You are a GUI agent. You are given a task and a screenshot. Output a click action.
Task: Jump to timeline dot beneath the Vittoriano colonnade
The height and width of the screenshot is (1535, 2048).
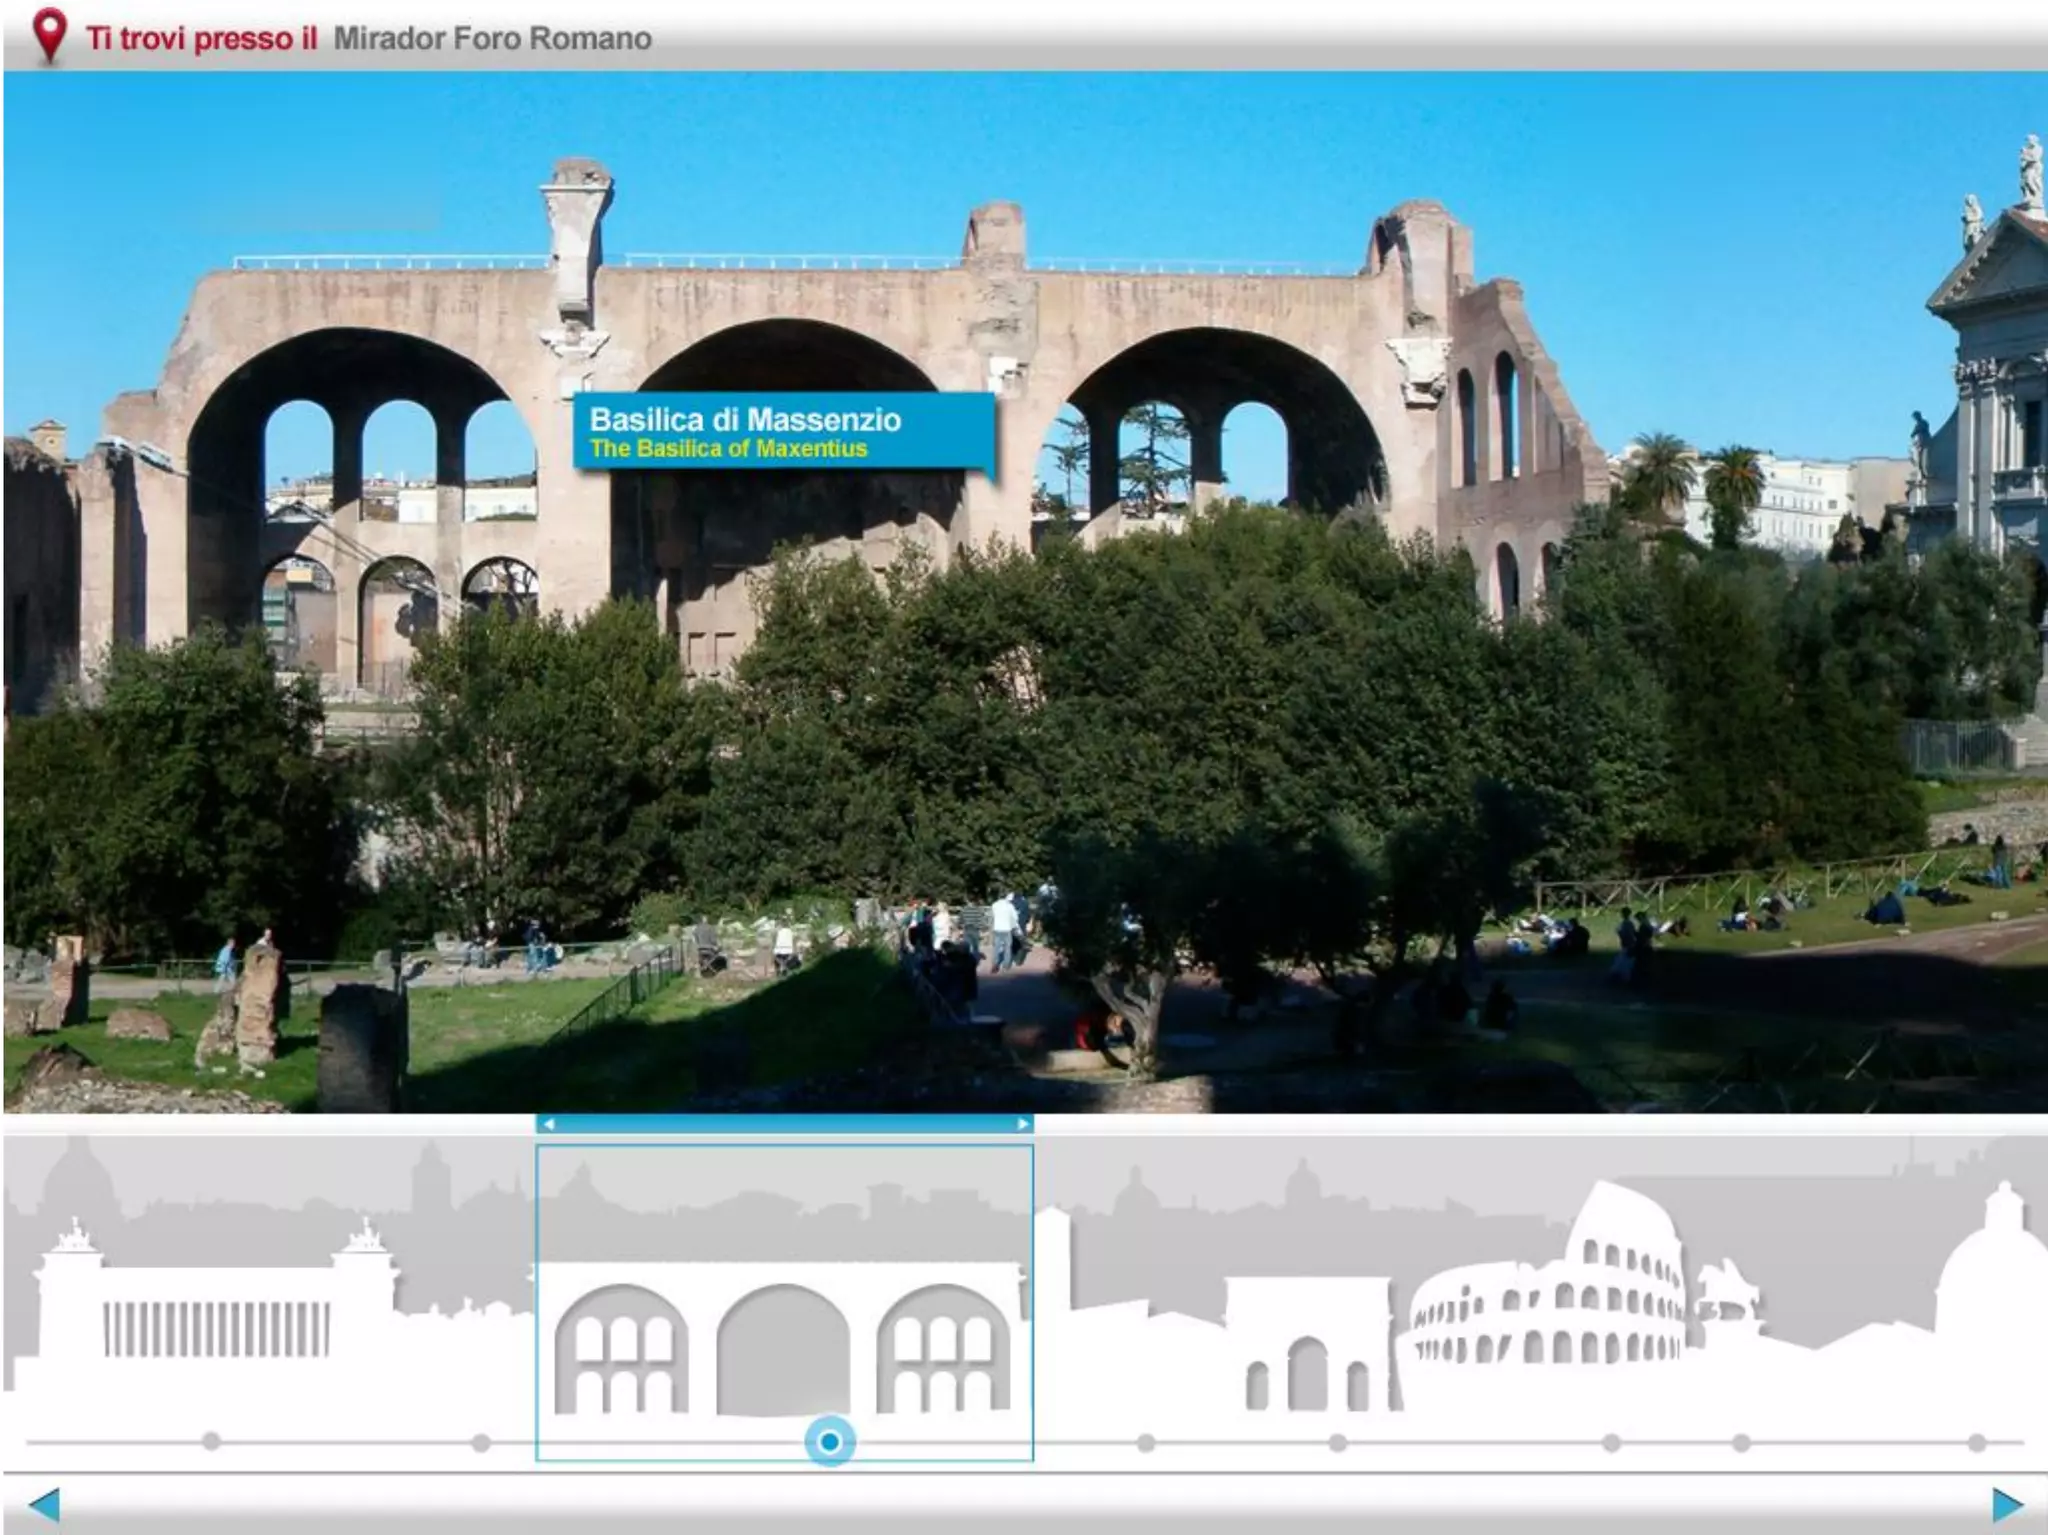[x=211, y=1441]
